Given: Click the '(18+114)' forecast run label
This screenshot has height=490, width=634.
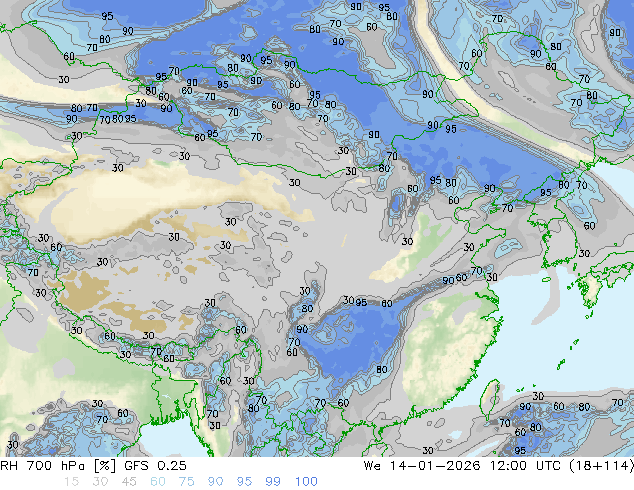Looking at the screenshot, I should tap(601, 466).
